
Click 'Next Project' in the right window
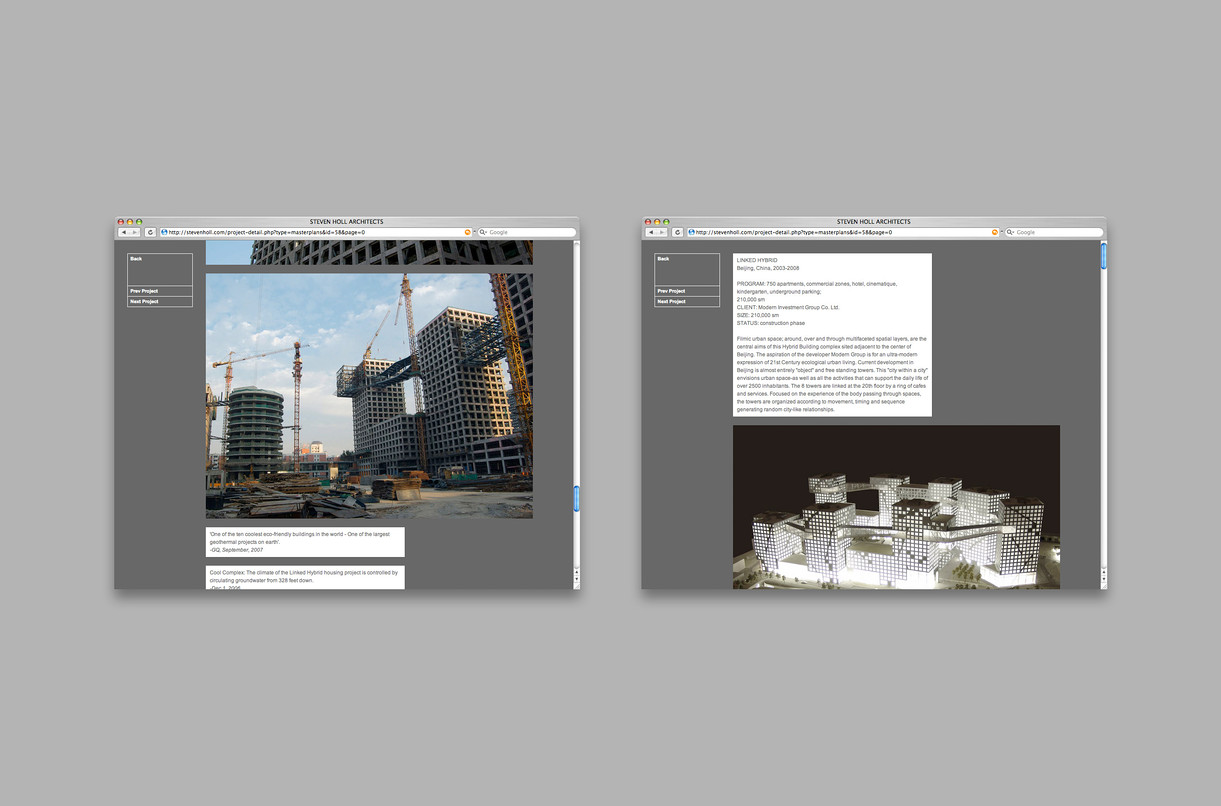pos(671,301)
